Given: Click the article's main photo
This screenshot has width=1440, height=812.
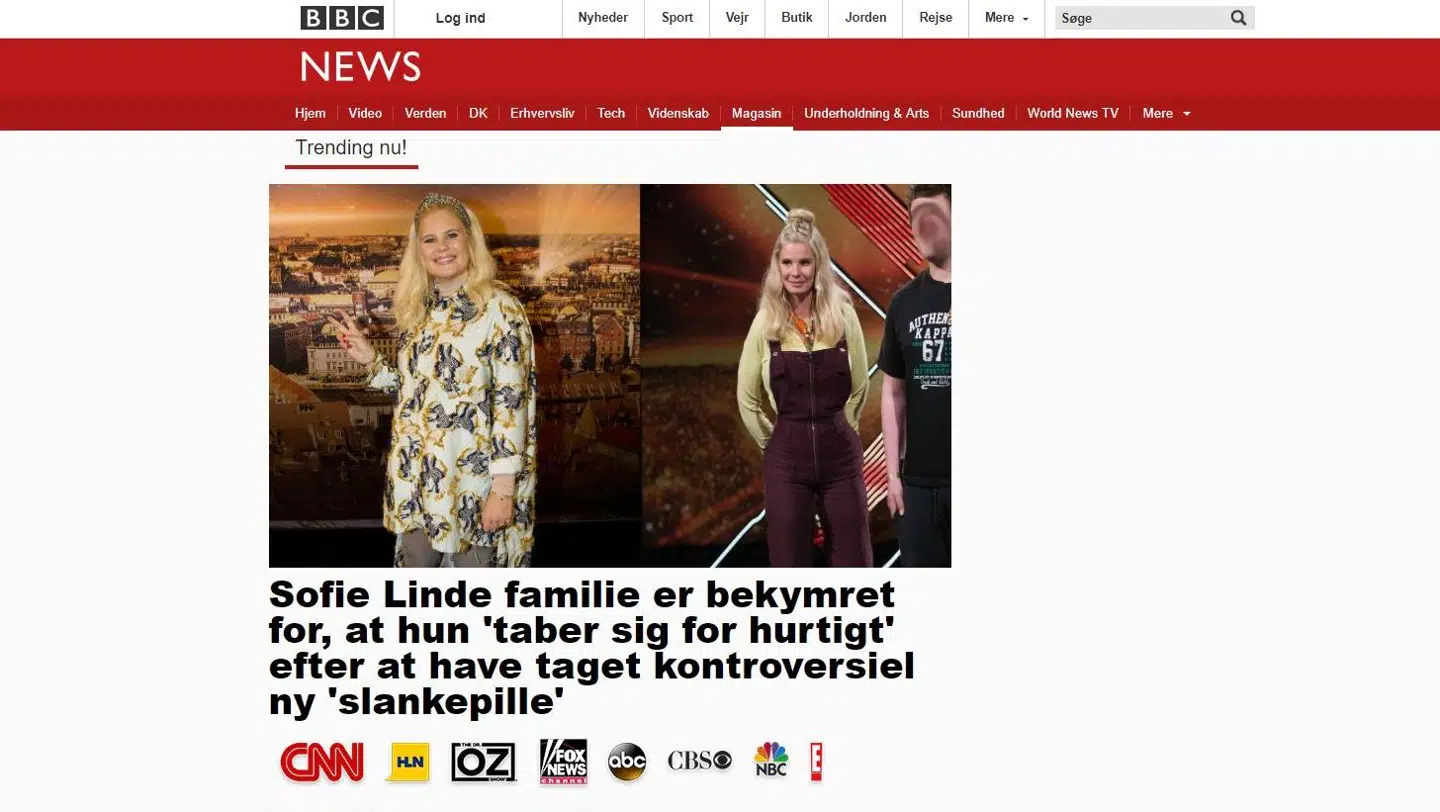Looking at the screenshot, I should pyautogui.click(x=610, y=375).
